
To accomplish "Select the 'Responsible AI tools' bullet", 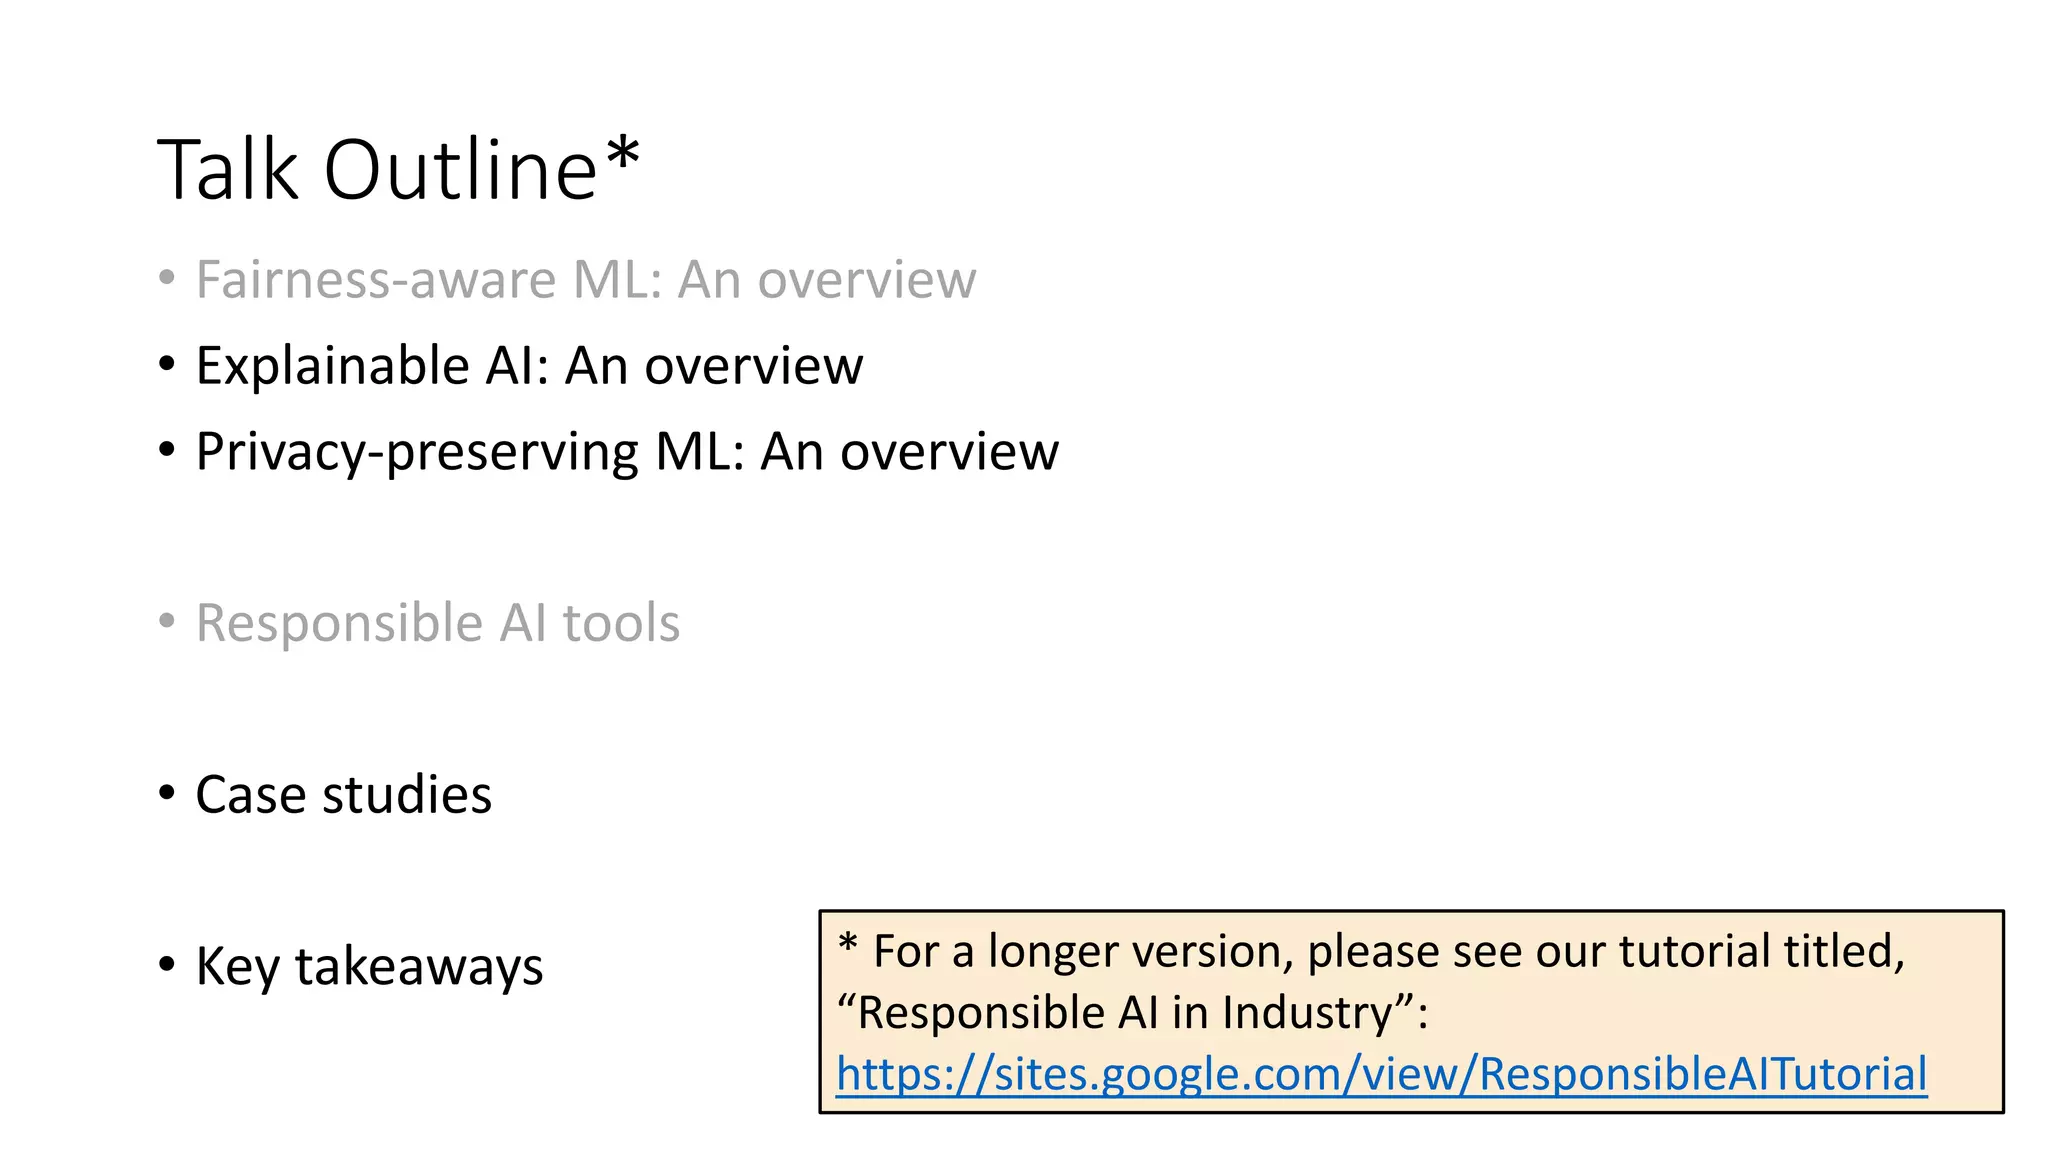I will tap(438, 623).
